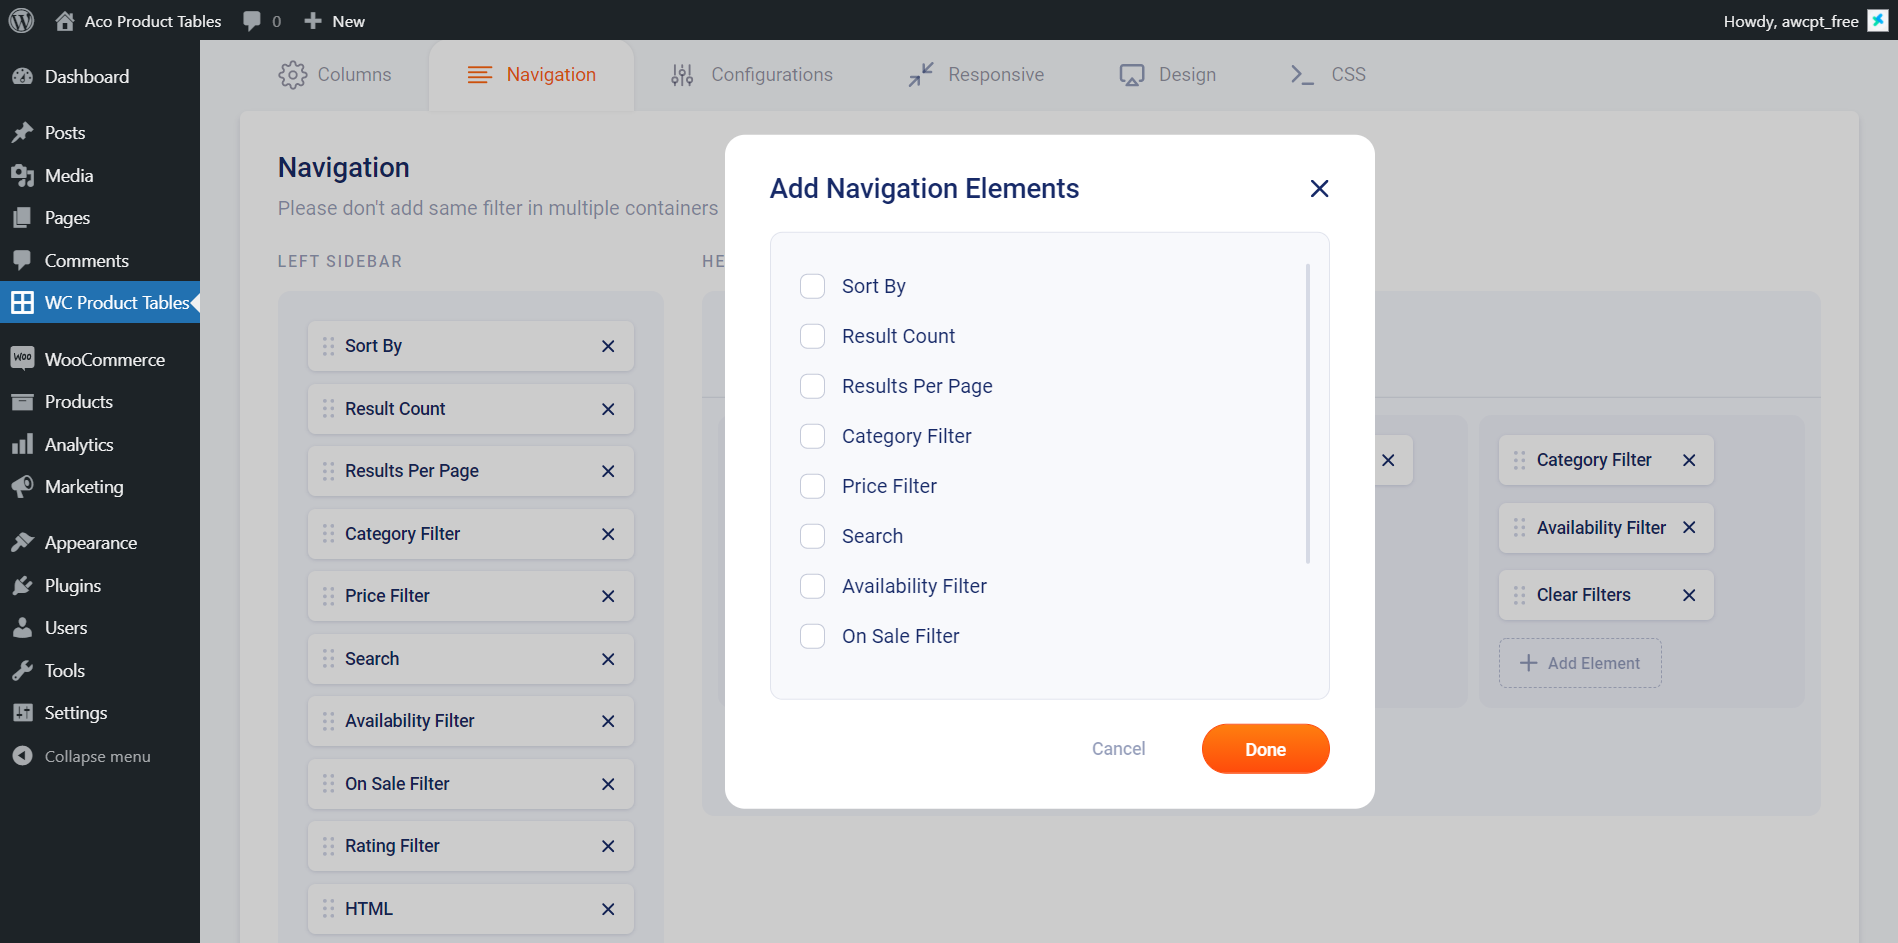Open the Design tab

click(1167, 75)
